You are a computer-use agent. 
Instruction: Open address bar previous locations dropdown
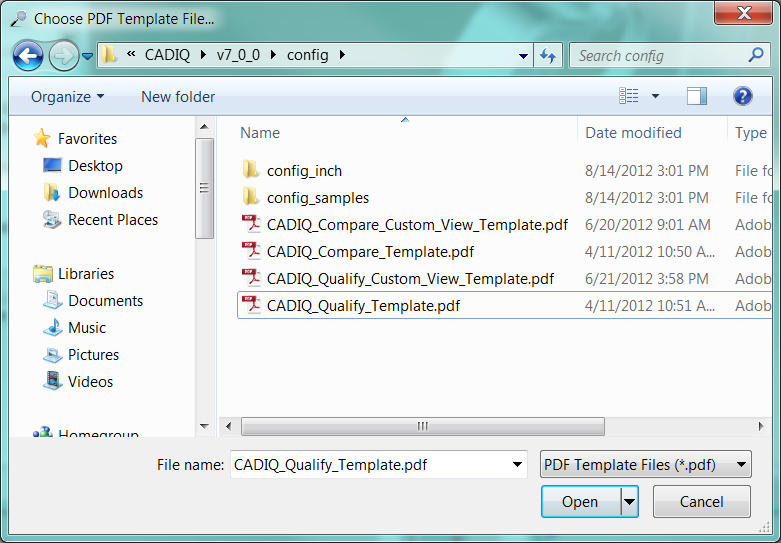523,56
